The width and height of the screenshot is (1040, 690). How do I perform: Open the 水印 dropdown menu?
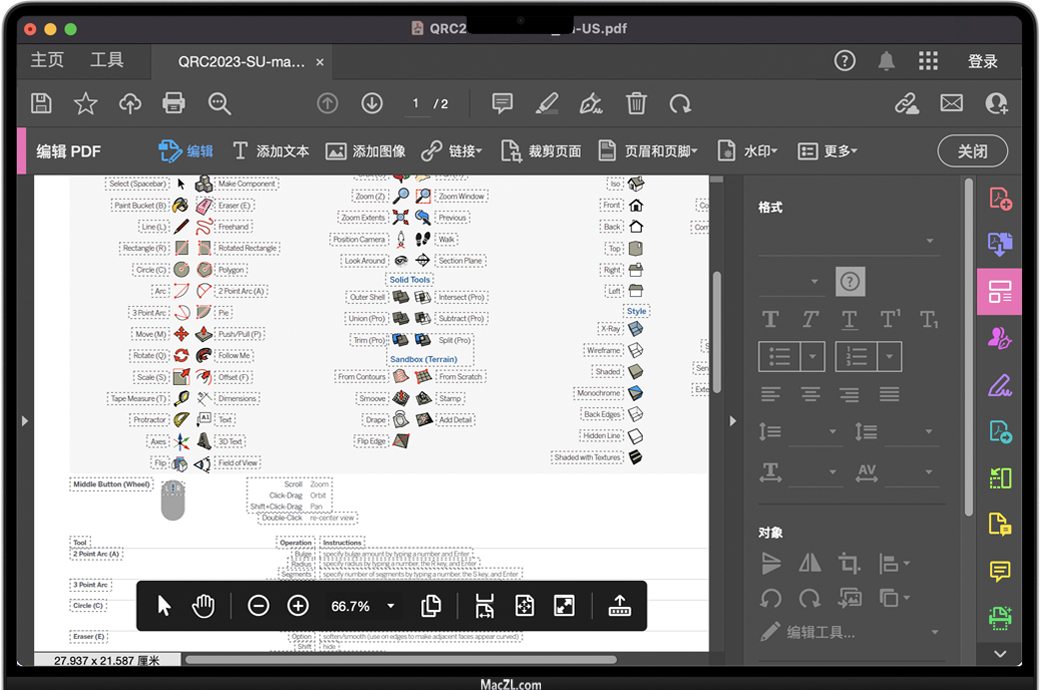pos(748,151)
